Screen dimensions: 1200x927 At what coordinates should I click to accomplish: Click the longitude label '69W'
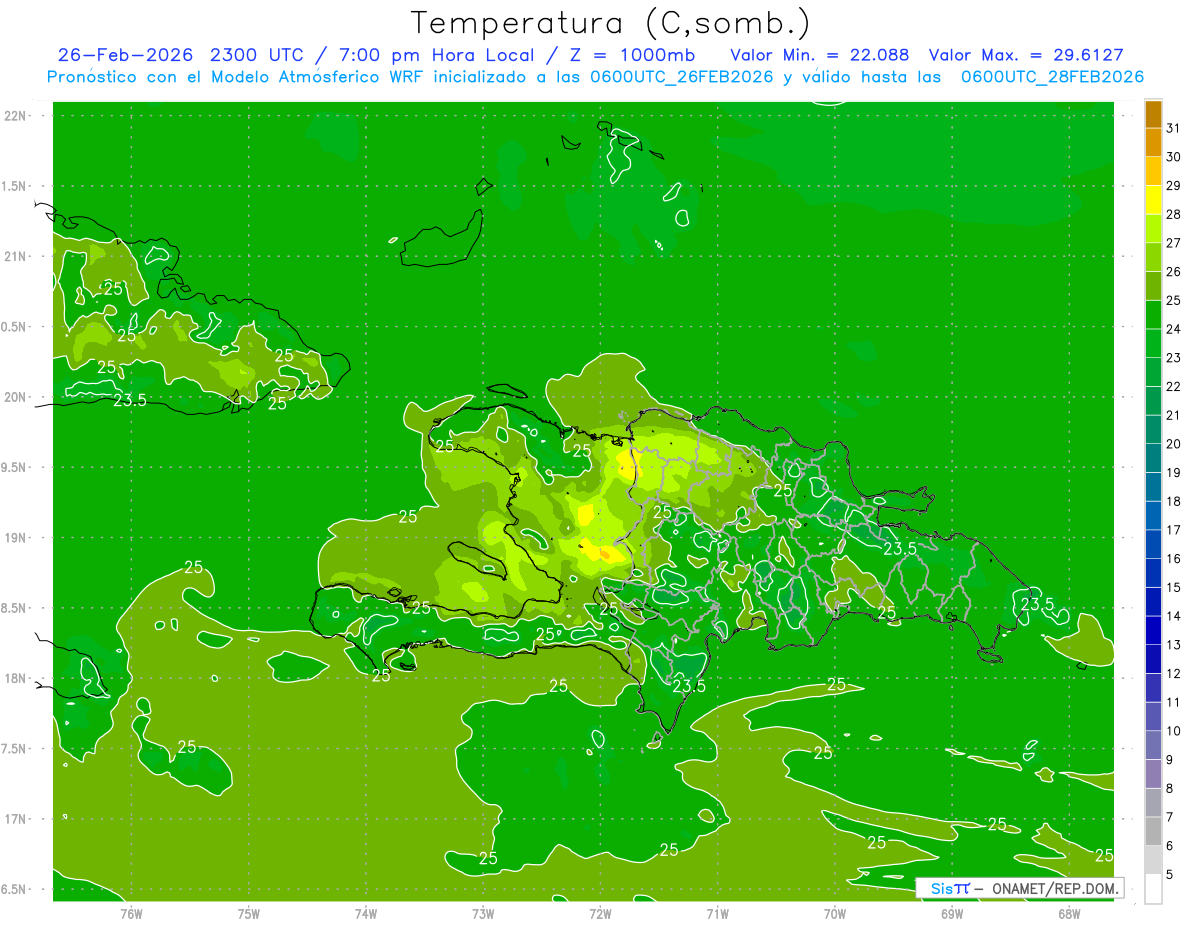952,913
